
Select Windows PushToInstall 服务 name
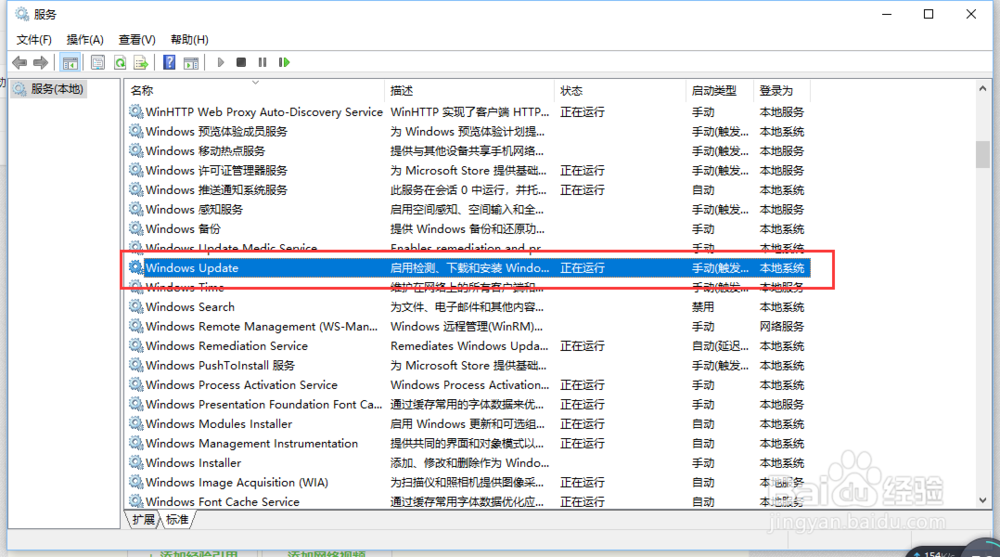(220, 365)
